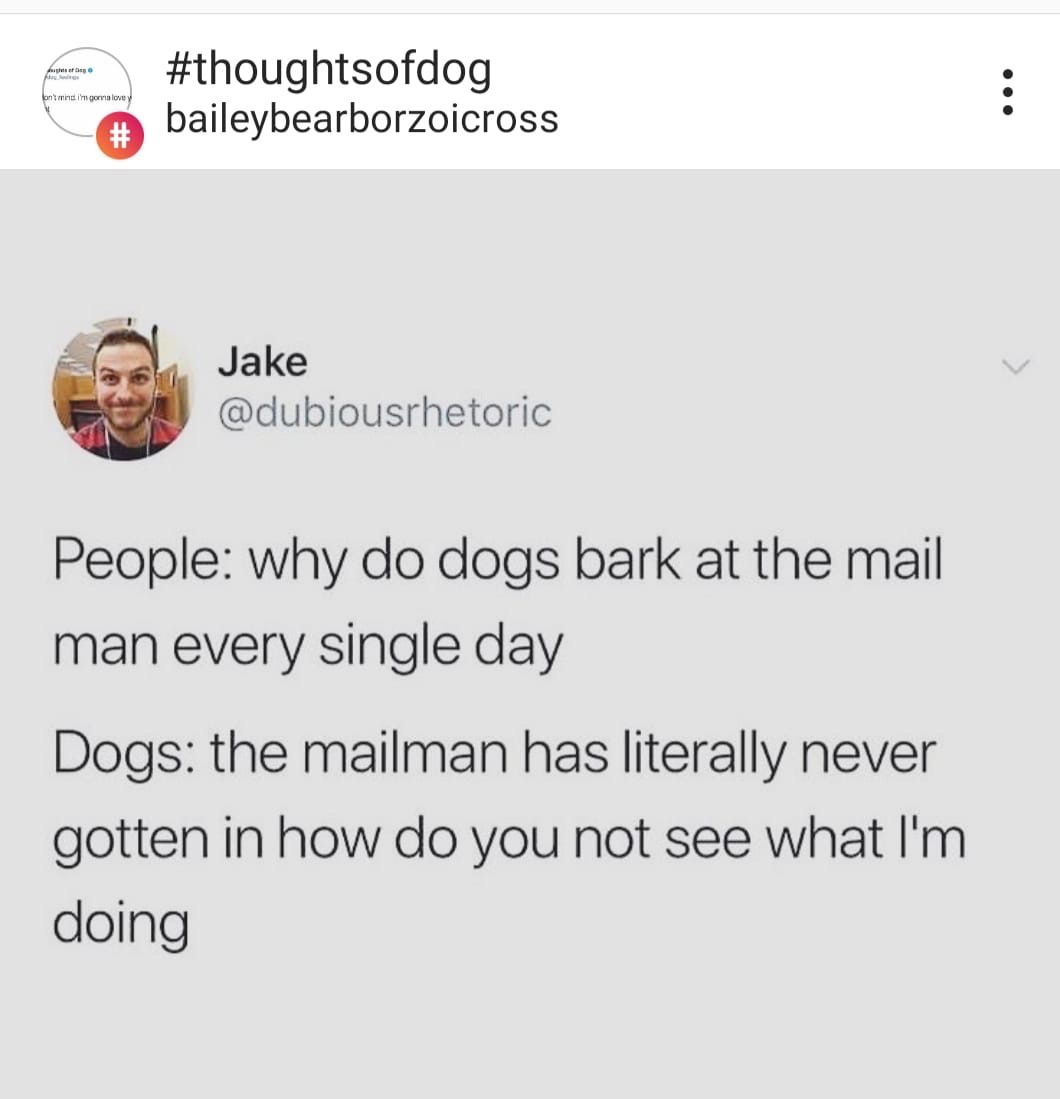Tap the orange hashtag badge icon

click(x=120, y=135)
